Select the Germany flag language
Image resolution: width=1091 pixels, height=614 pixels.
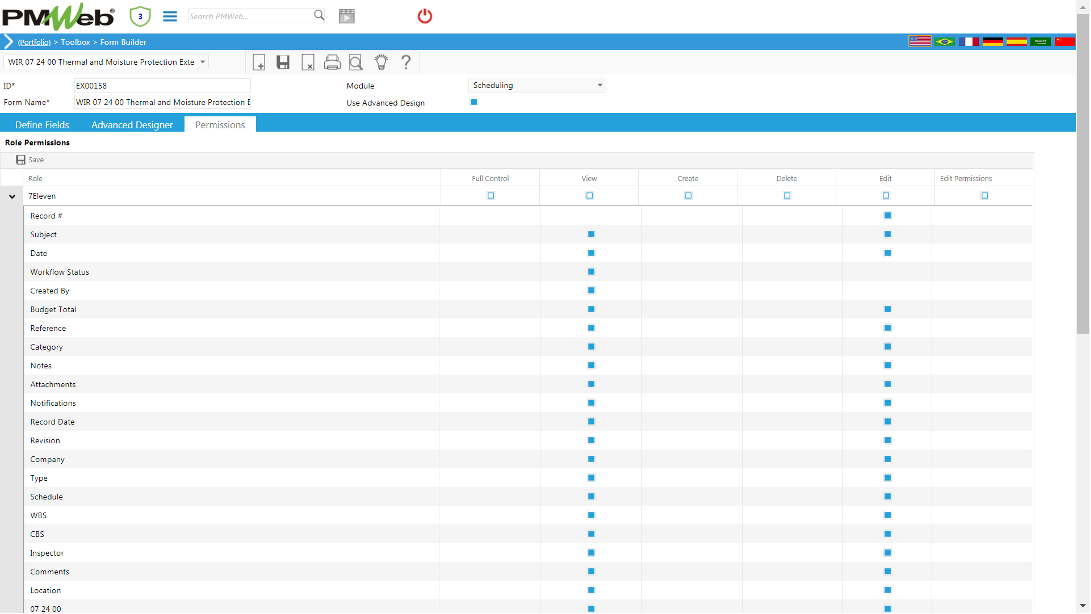(x=993, y=41)
